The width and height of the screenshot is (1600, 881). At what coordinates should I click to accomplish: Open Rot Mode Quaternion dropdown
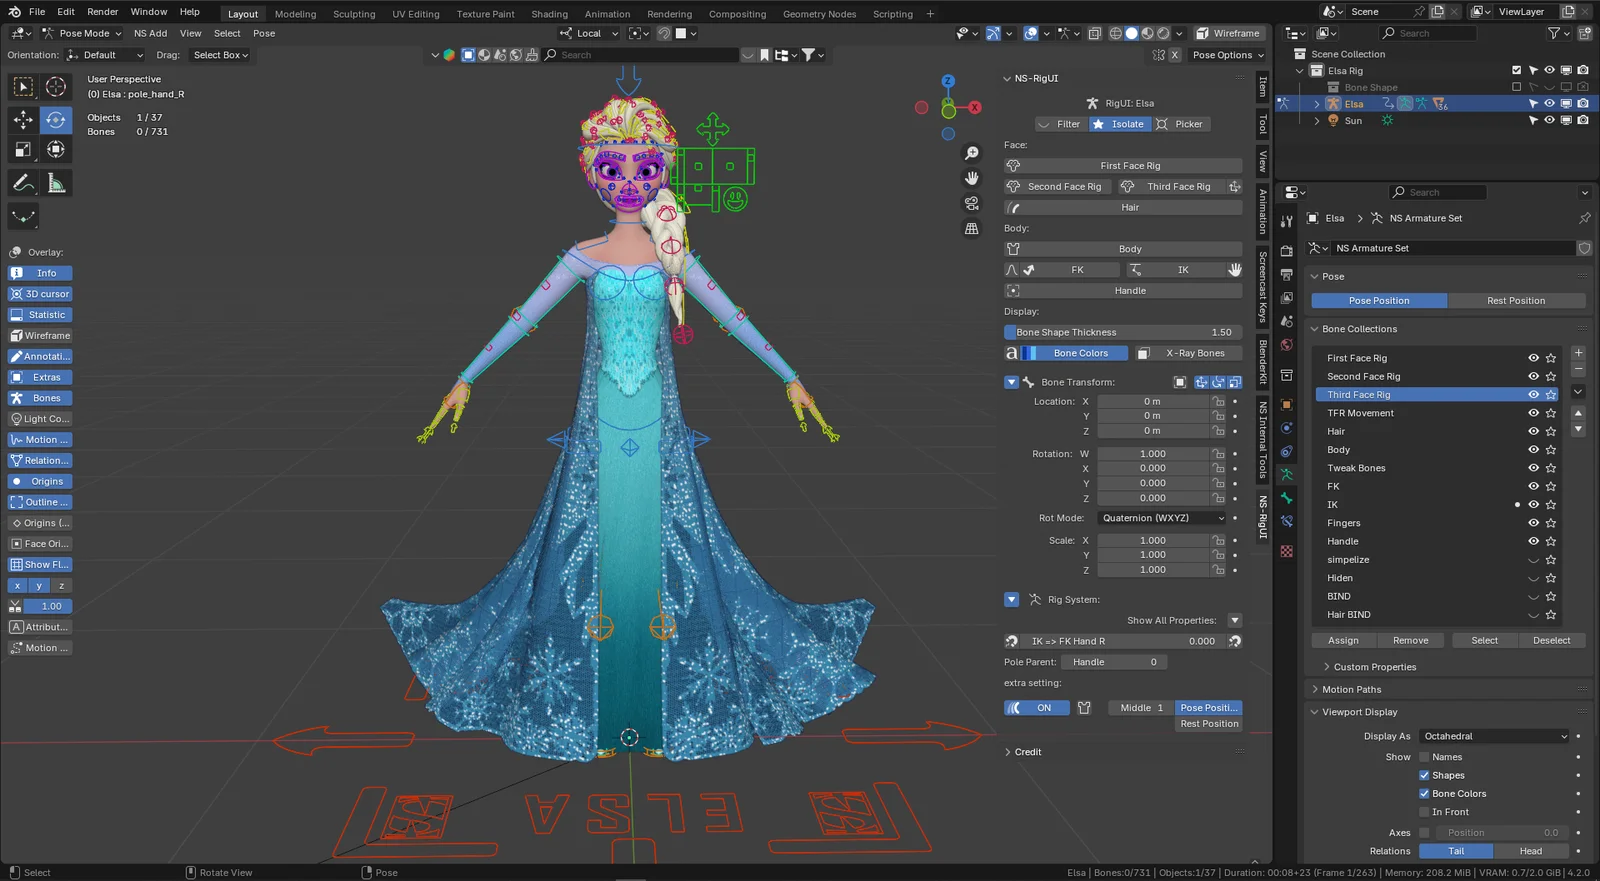pos(1162,518)
